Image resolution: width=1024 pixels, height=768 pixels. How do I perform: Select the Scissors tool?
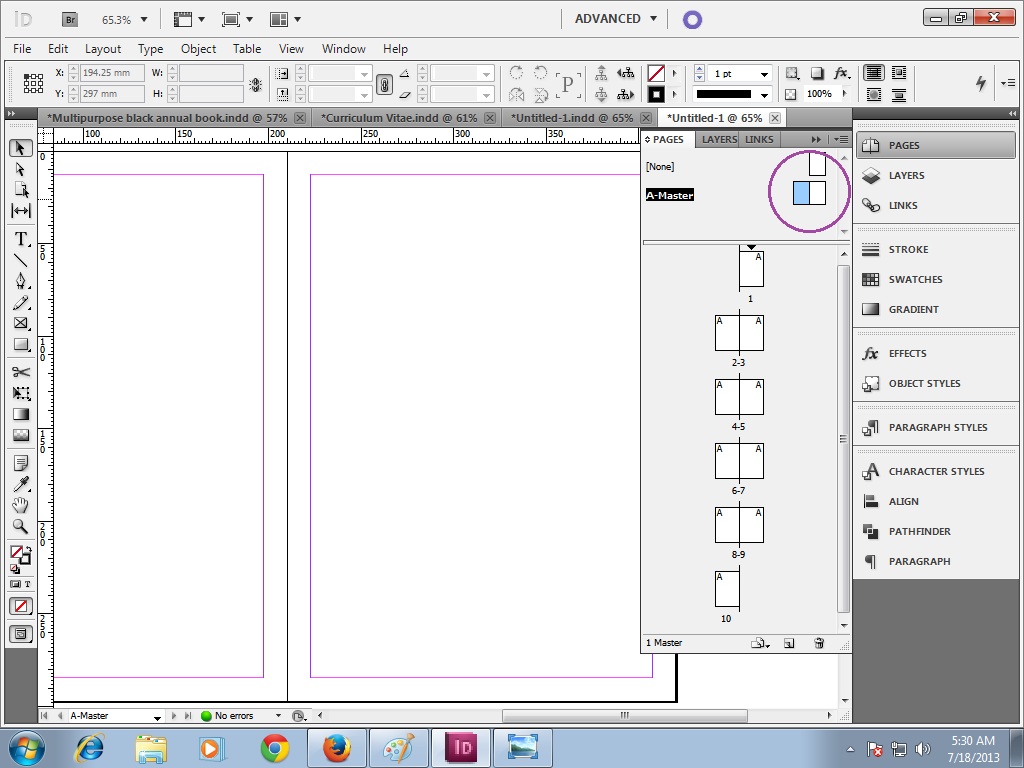(x=20, y=371)
